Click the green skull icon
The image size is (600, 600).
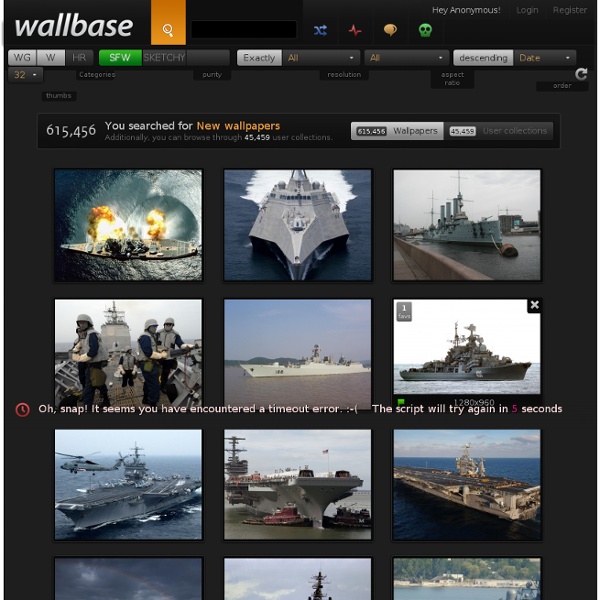pyautogui.click(x=425, y=30)
